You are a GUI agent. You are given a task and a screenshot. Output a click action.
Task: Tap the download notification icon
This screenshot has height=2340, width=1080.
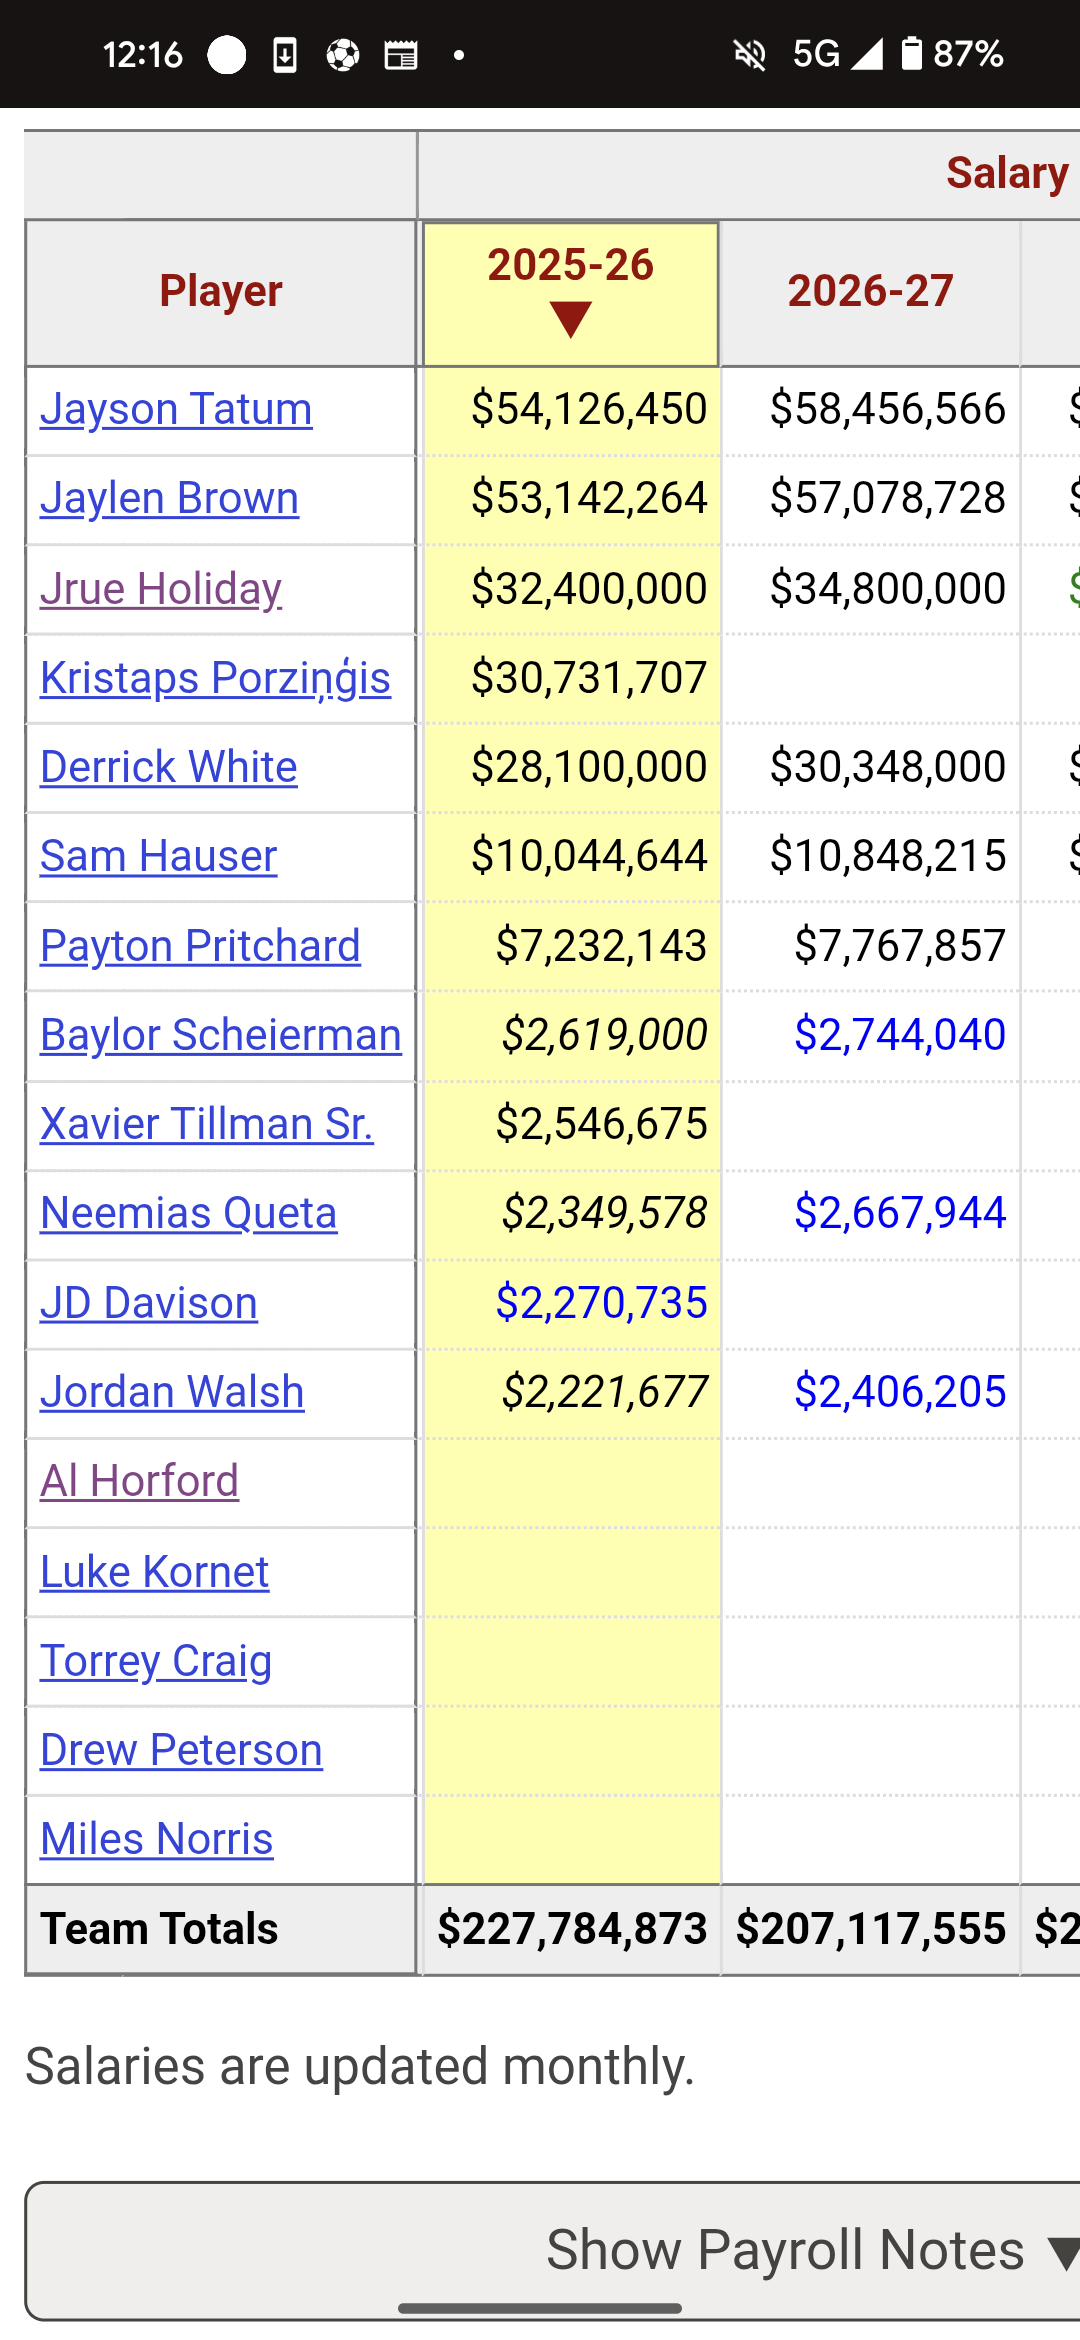point(285,55)
